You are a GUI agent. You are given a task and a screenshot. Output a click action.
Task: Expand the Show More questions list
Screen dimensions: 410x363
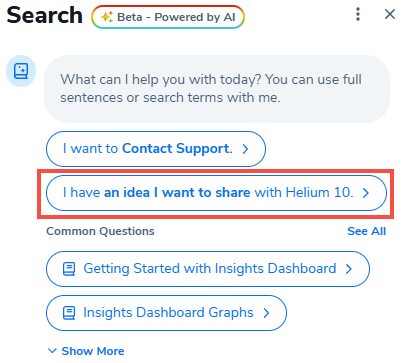[x=86, y=351]
